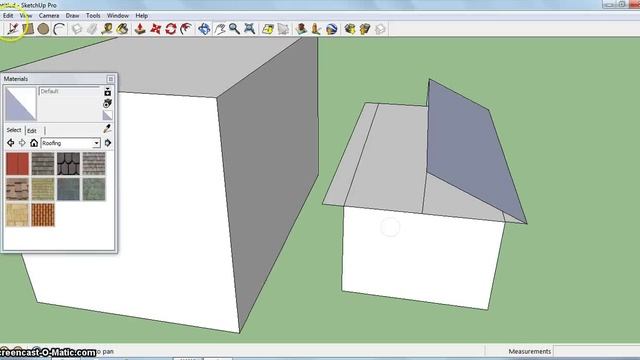Choose the dark scalloped slate roofing swatch
The height and width of the screenshot is (360, 640).
click(x=68, y=164)
